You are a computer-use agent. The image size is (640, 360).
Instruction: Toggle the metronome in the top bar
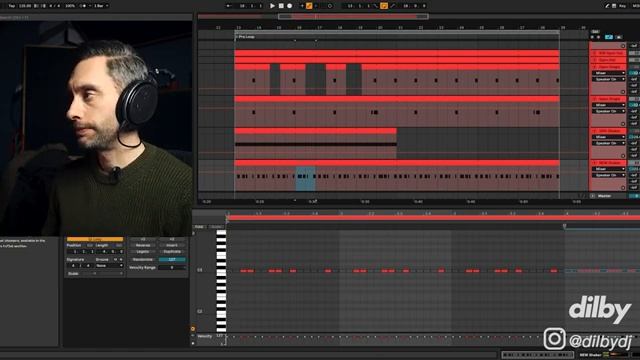(x=83, y=6)
